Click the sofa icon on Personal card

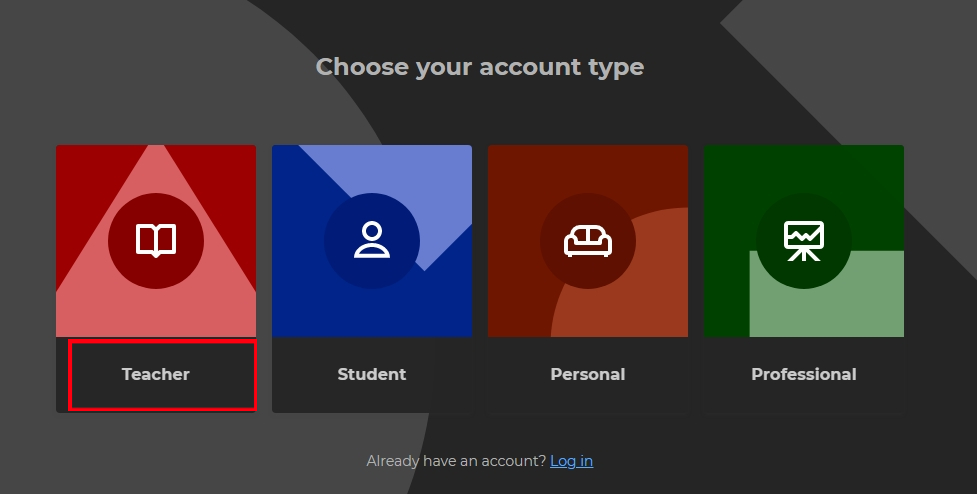pyautogui.click(x=588, y=241)
